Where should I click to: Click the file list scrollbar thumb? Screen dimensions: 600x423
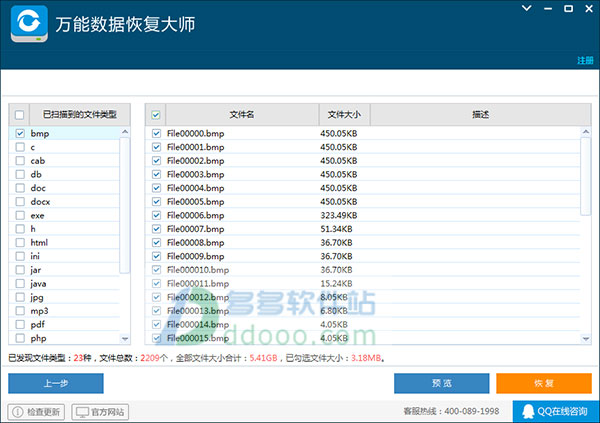pos(586,176)
